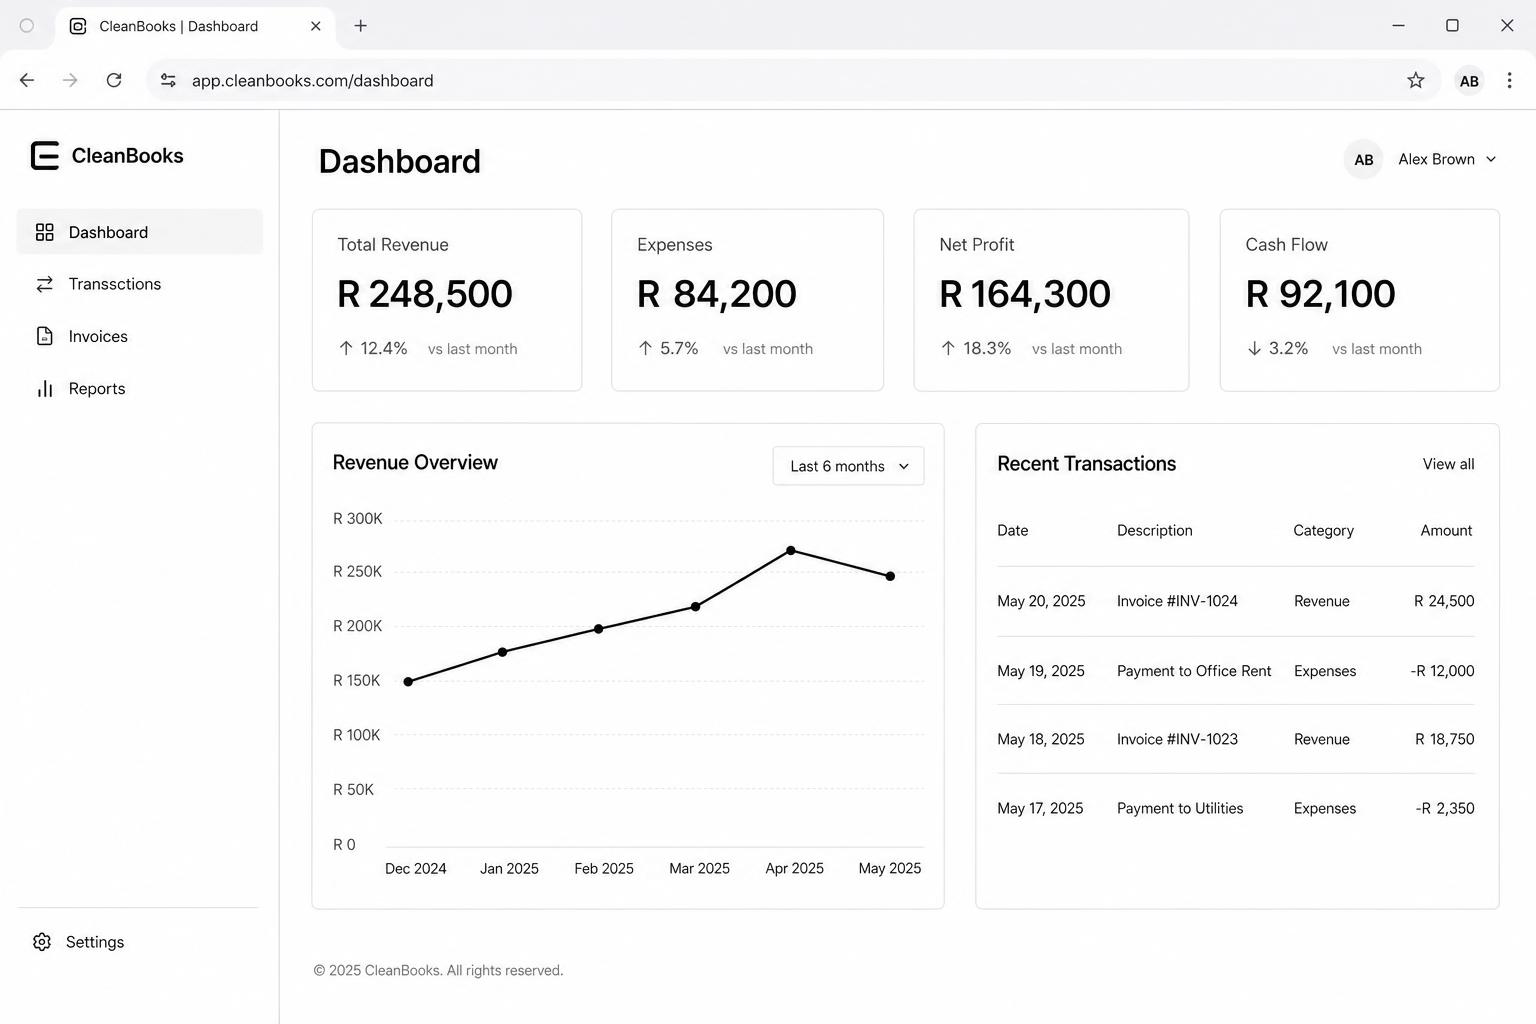Open Reports from the sidebar
This screenshot has width=1536, height=1024.
click(x=140, y=388)
